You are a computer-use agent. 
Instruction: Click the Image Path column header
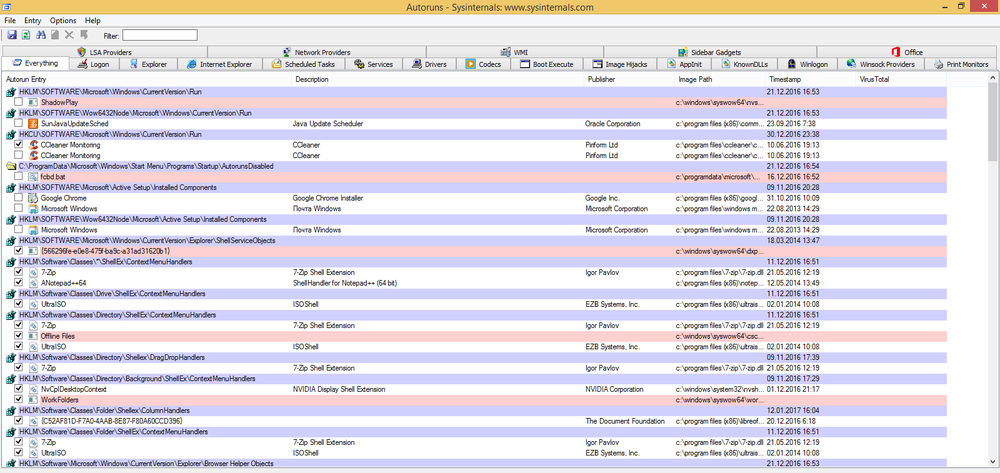[721, 80]
